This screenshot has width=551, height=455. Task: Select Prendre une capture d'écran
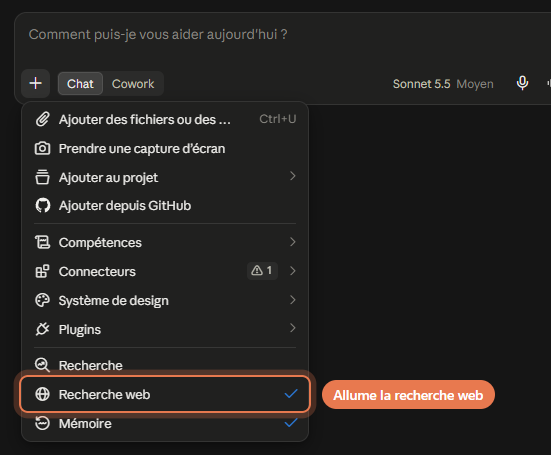(x=165, y=148)
